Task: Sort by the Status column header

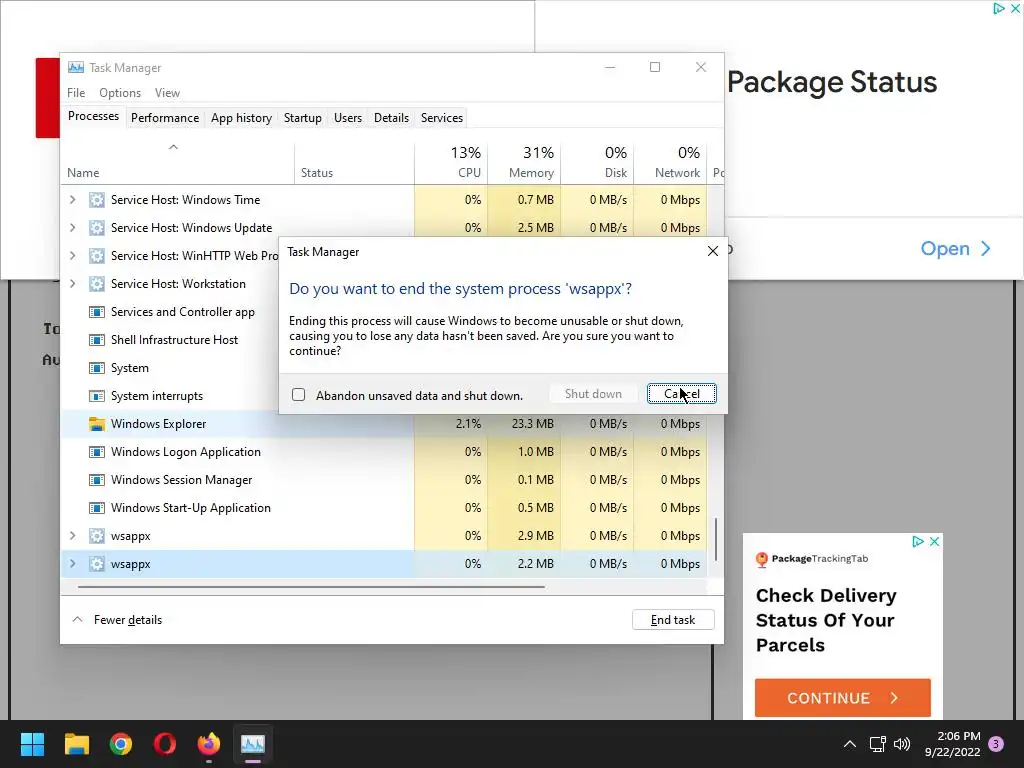Action: (354, 163)
